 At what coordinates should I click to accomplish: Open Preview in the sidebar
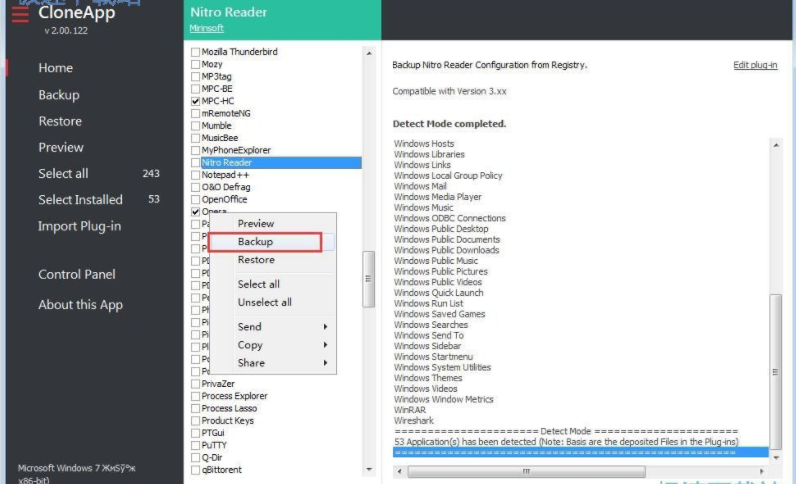(x=61, y=147)
